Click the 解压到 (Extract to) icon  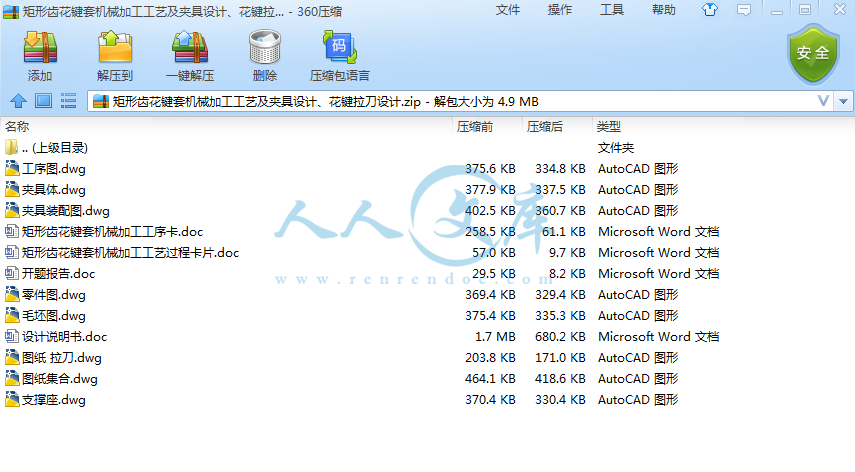[x=115, y=47]
